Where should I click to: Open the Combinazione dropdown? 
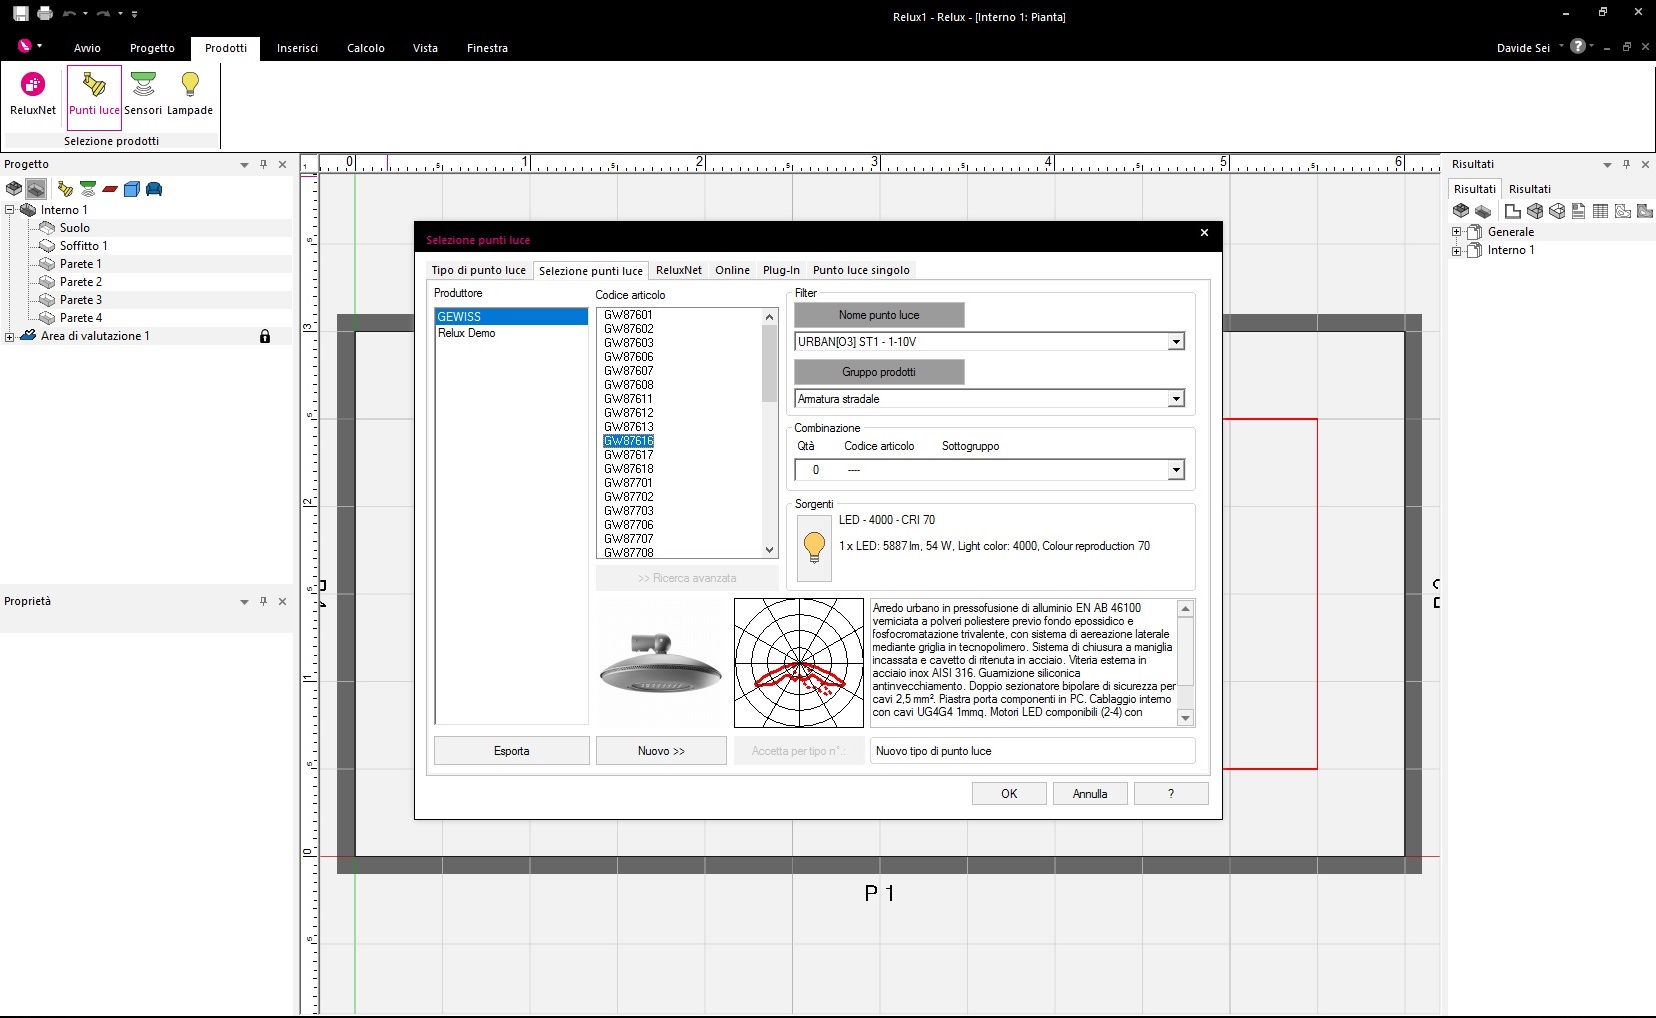pyautogui.click(x=1176, y=470)
